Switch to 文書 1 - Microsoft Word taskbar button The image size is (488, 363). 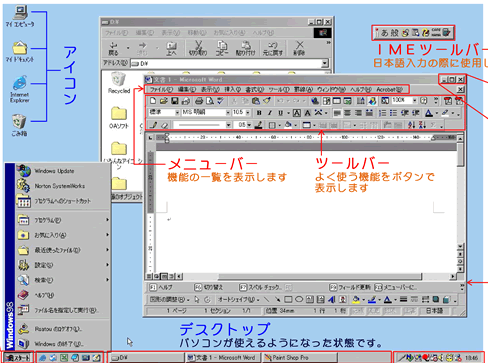coord(223,358)
